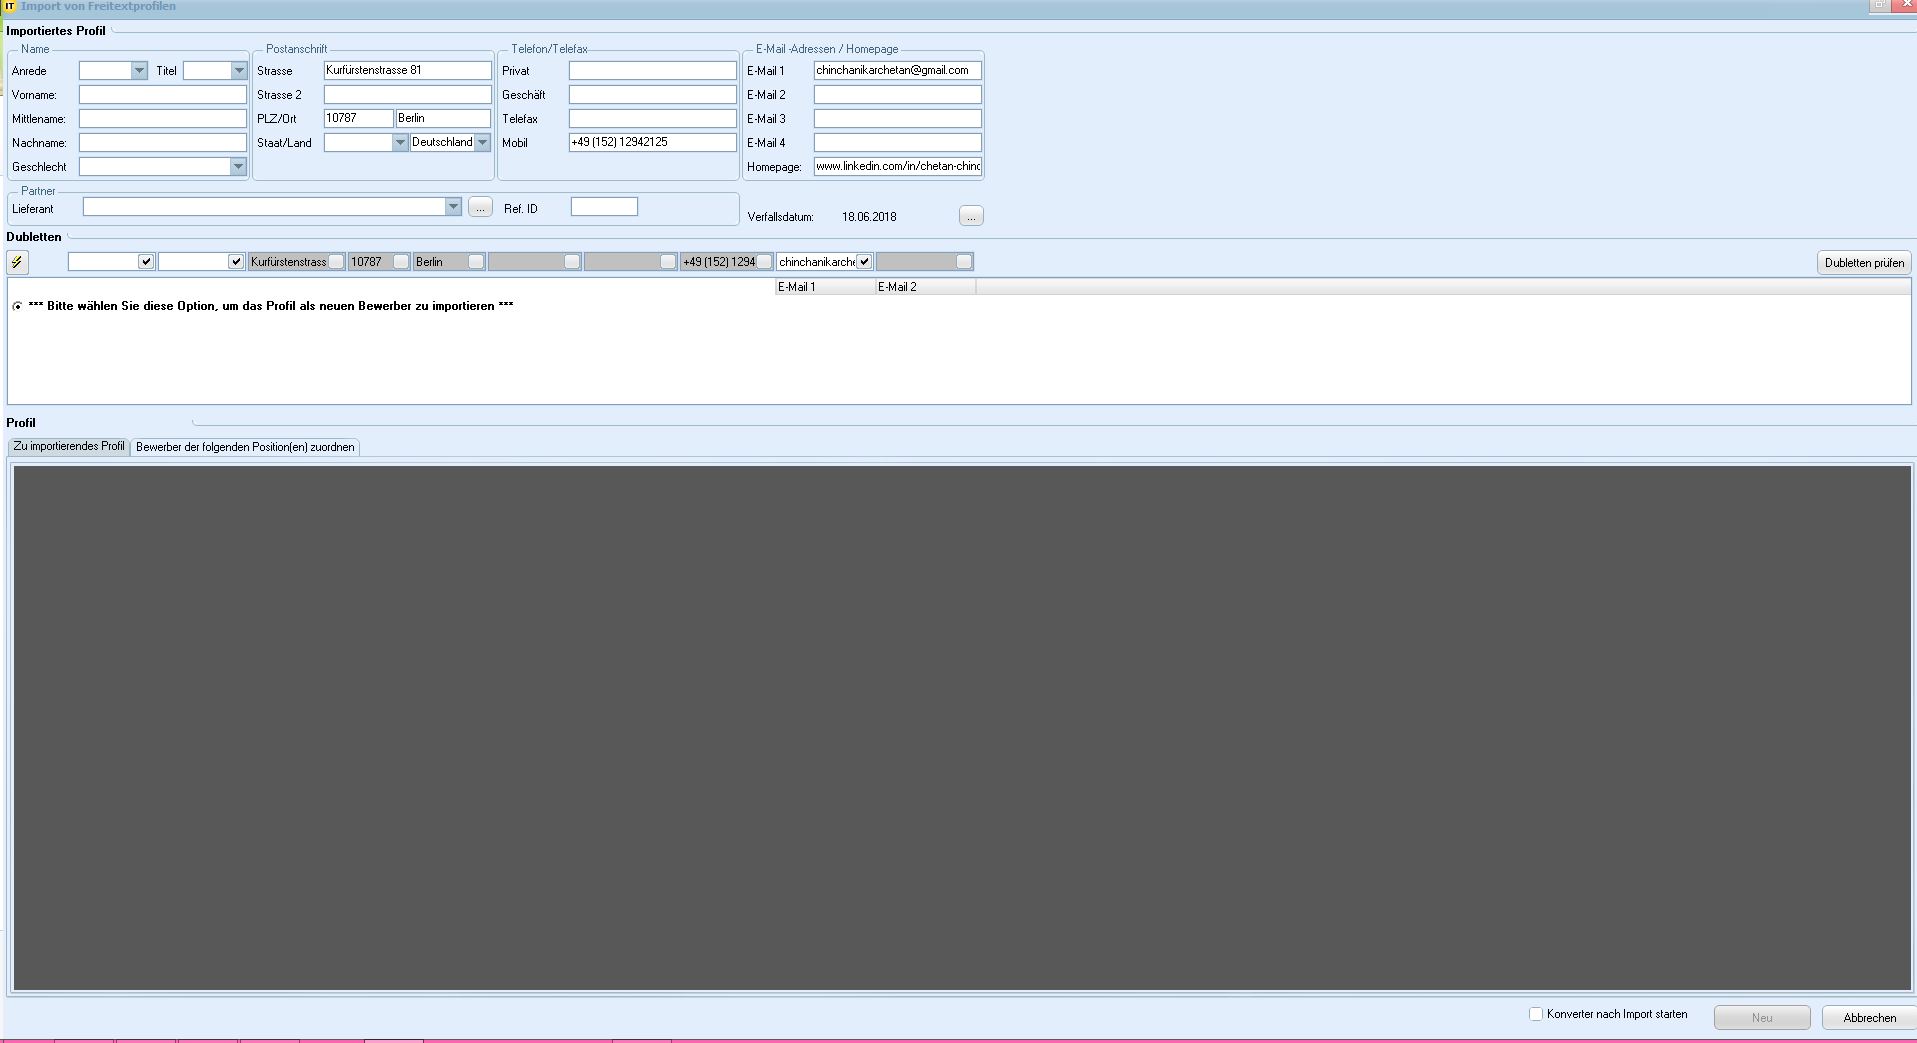The width and height of the screenshot is (1917, 1043).
Task: Click the Neu button
Action: [x=1762, y=1018]
